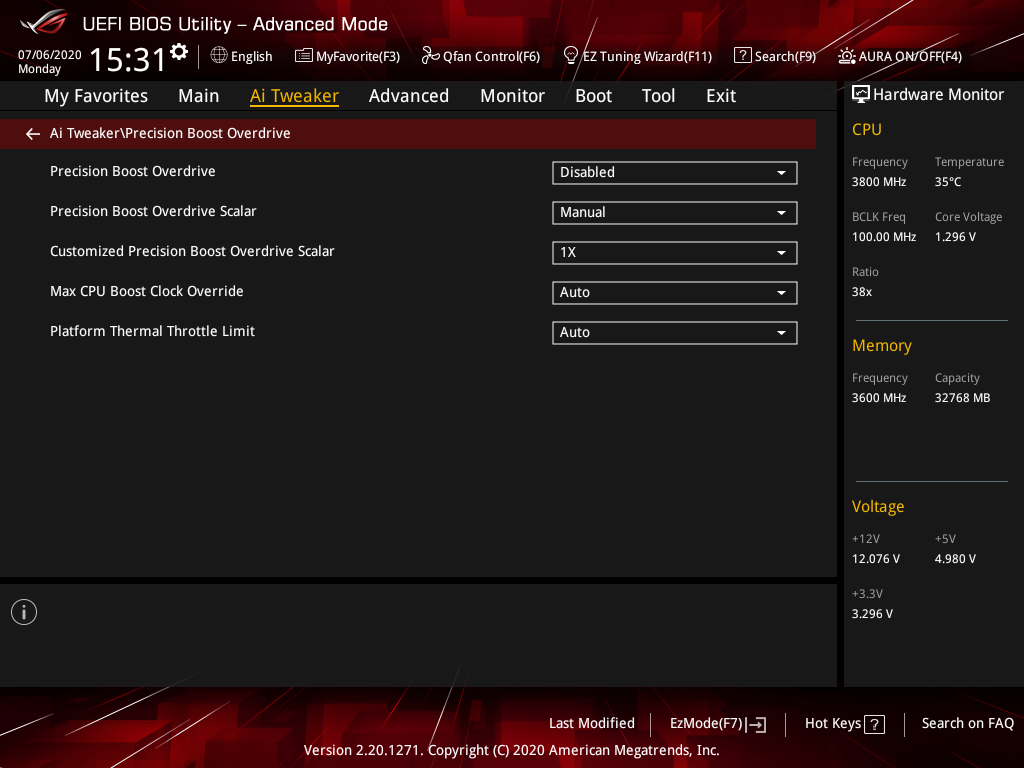Click Customized Precision Boost Overdrive Scalar label

(x=192, y=251)
